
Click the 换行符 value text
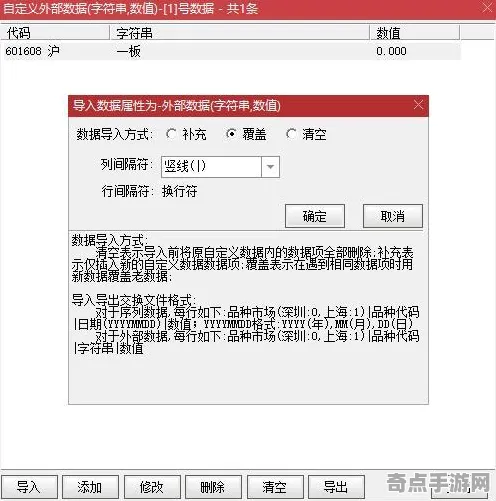click(180, 191)
